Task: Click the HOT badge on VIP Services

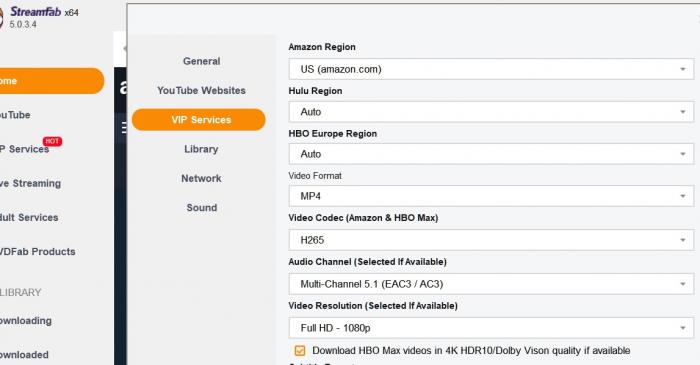Action: click(52, 141)
